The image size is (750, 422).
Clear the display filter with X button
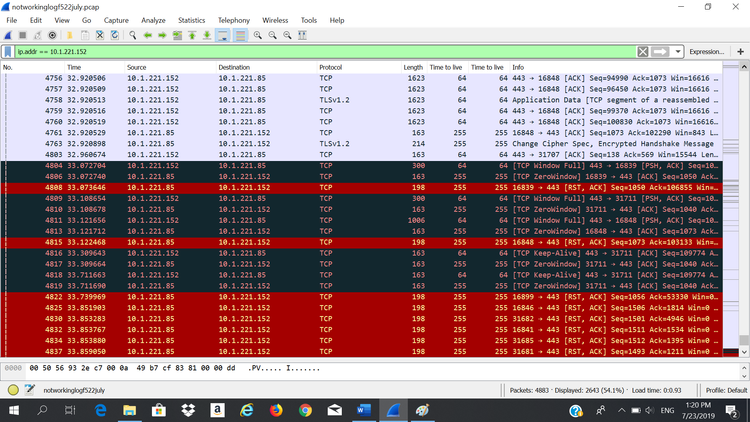point(642,51)
